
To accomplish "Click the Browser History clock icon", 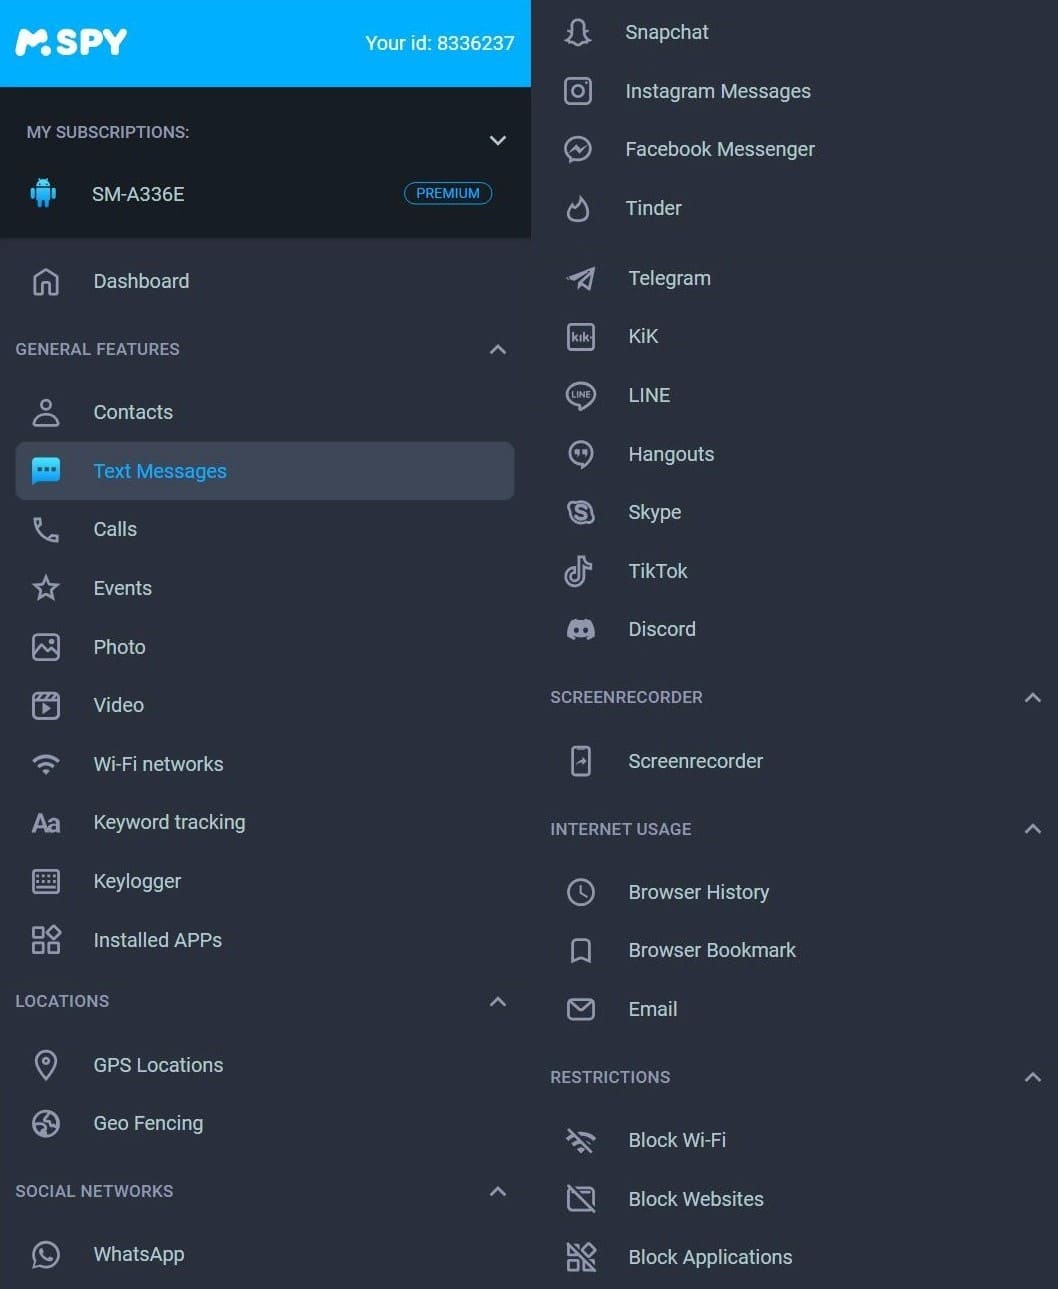I will 581,892.
